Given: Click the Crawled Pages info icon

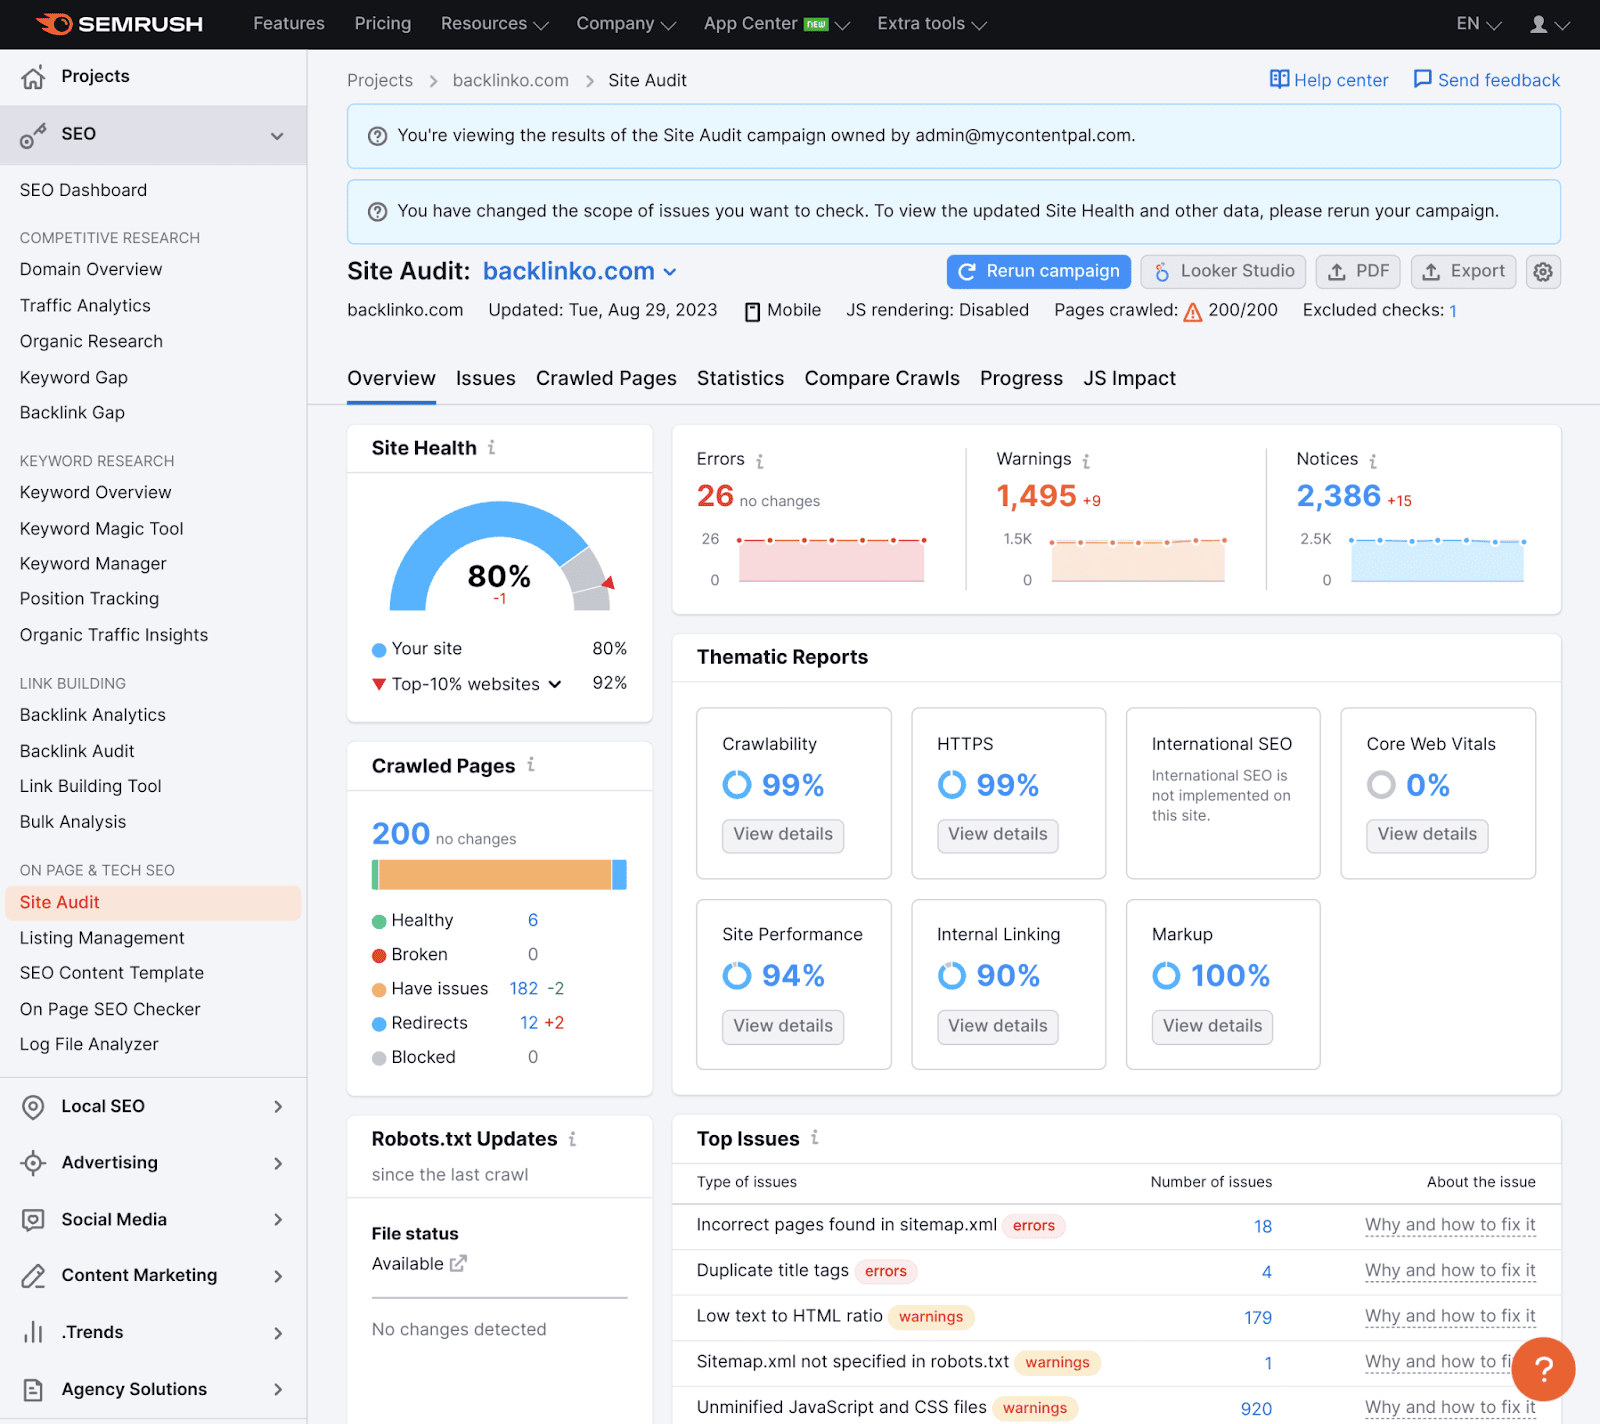Looking at the screenshot, I should tap(531, 765).
